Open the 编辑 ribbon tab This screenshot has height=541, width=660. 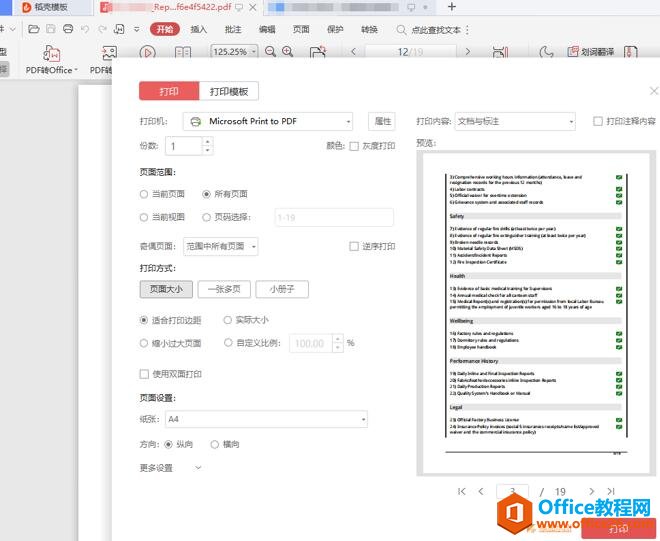(267, 29)
